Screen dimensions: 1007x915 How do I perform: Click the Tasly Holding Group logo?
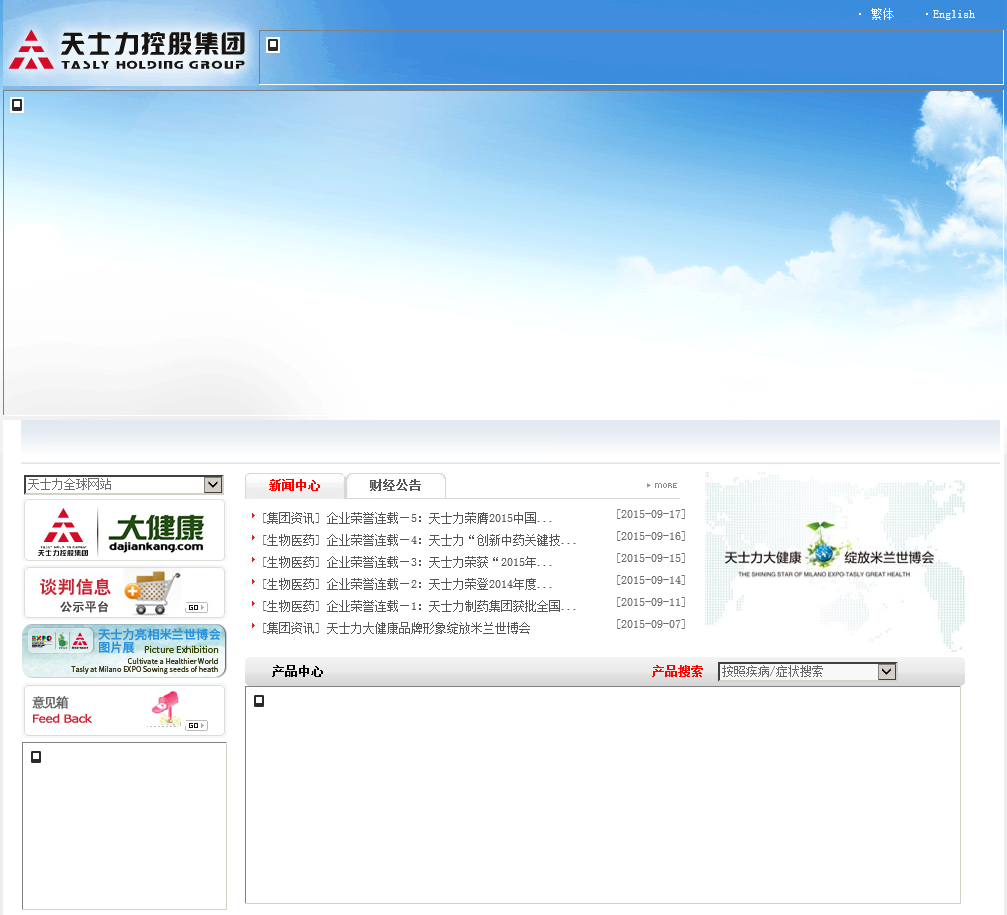pos(127,49)
